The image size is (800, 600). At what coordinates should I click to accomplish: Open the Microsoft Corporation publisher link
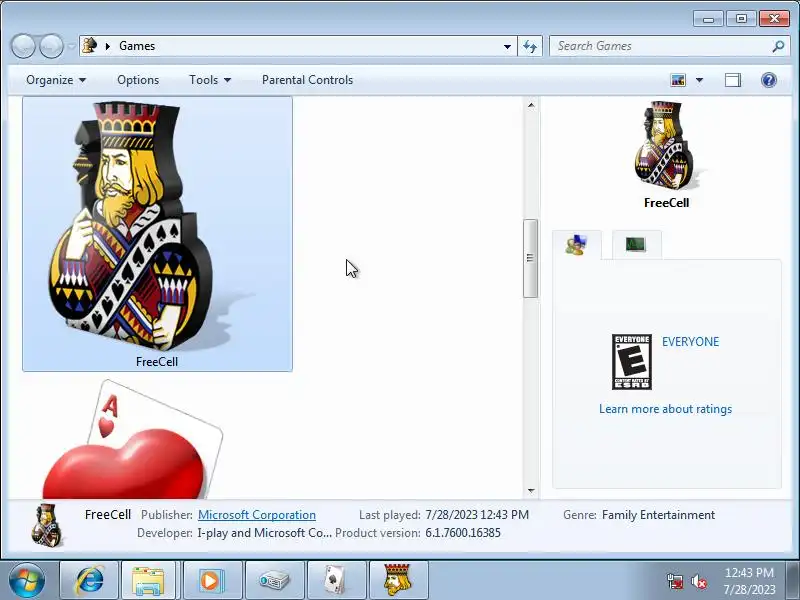257,515
